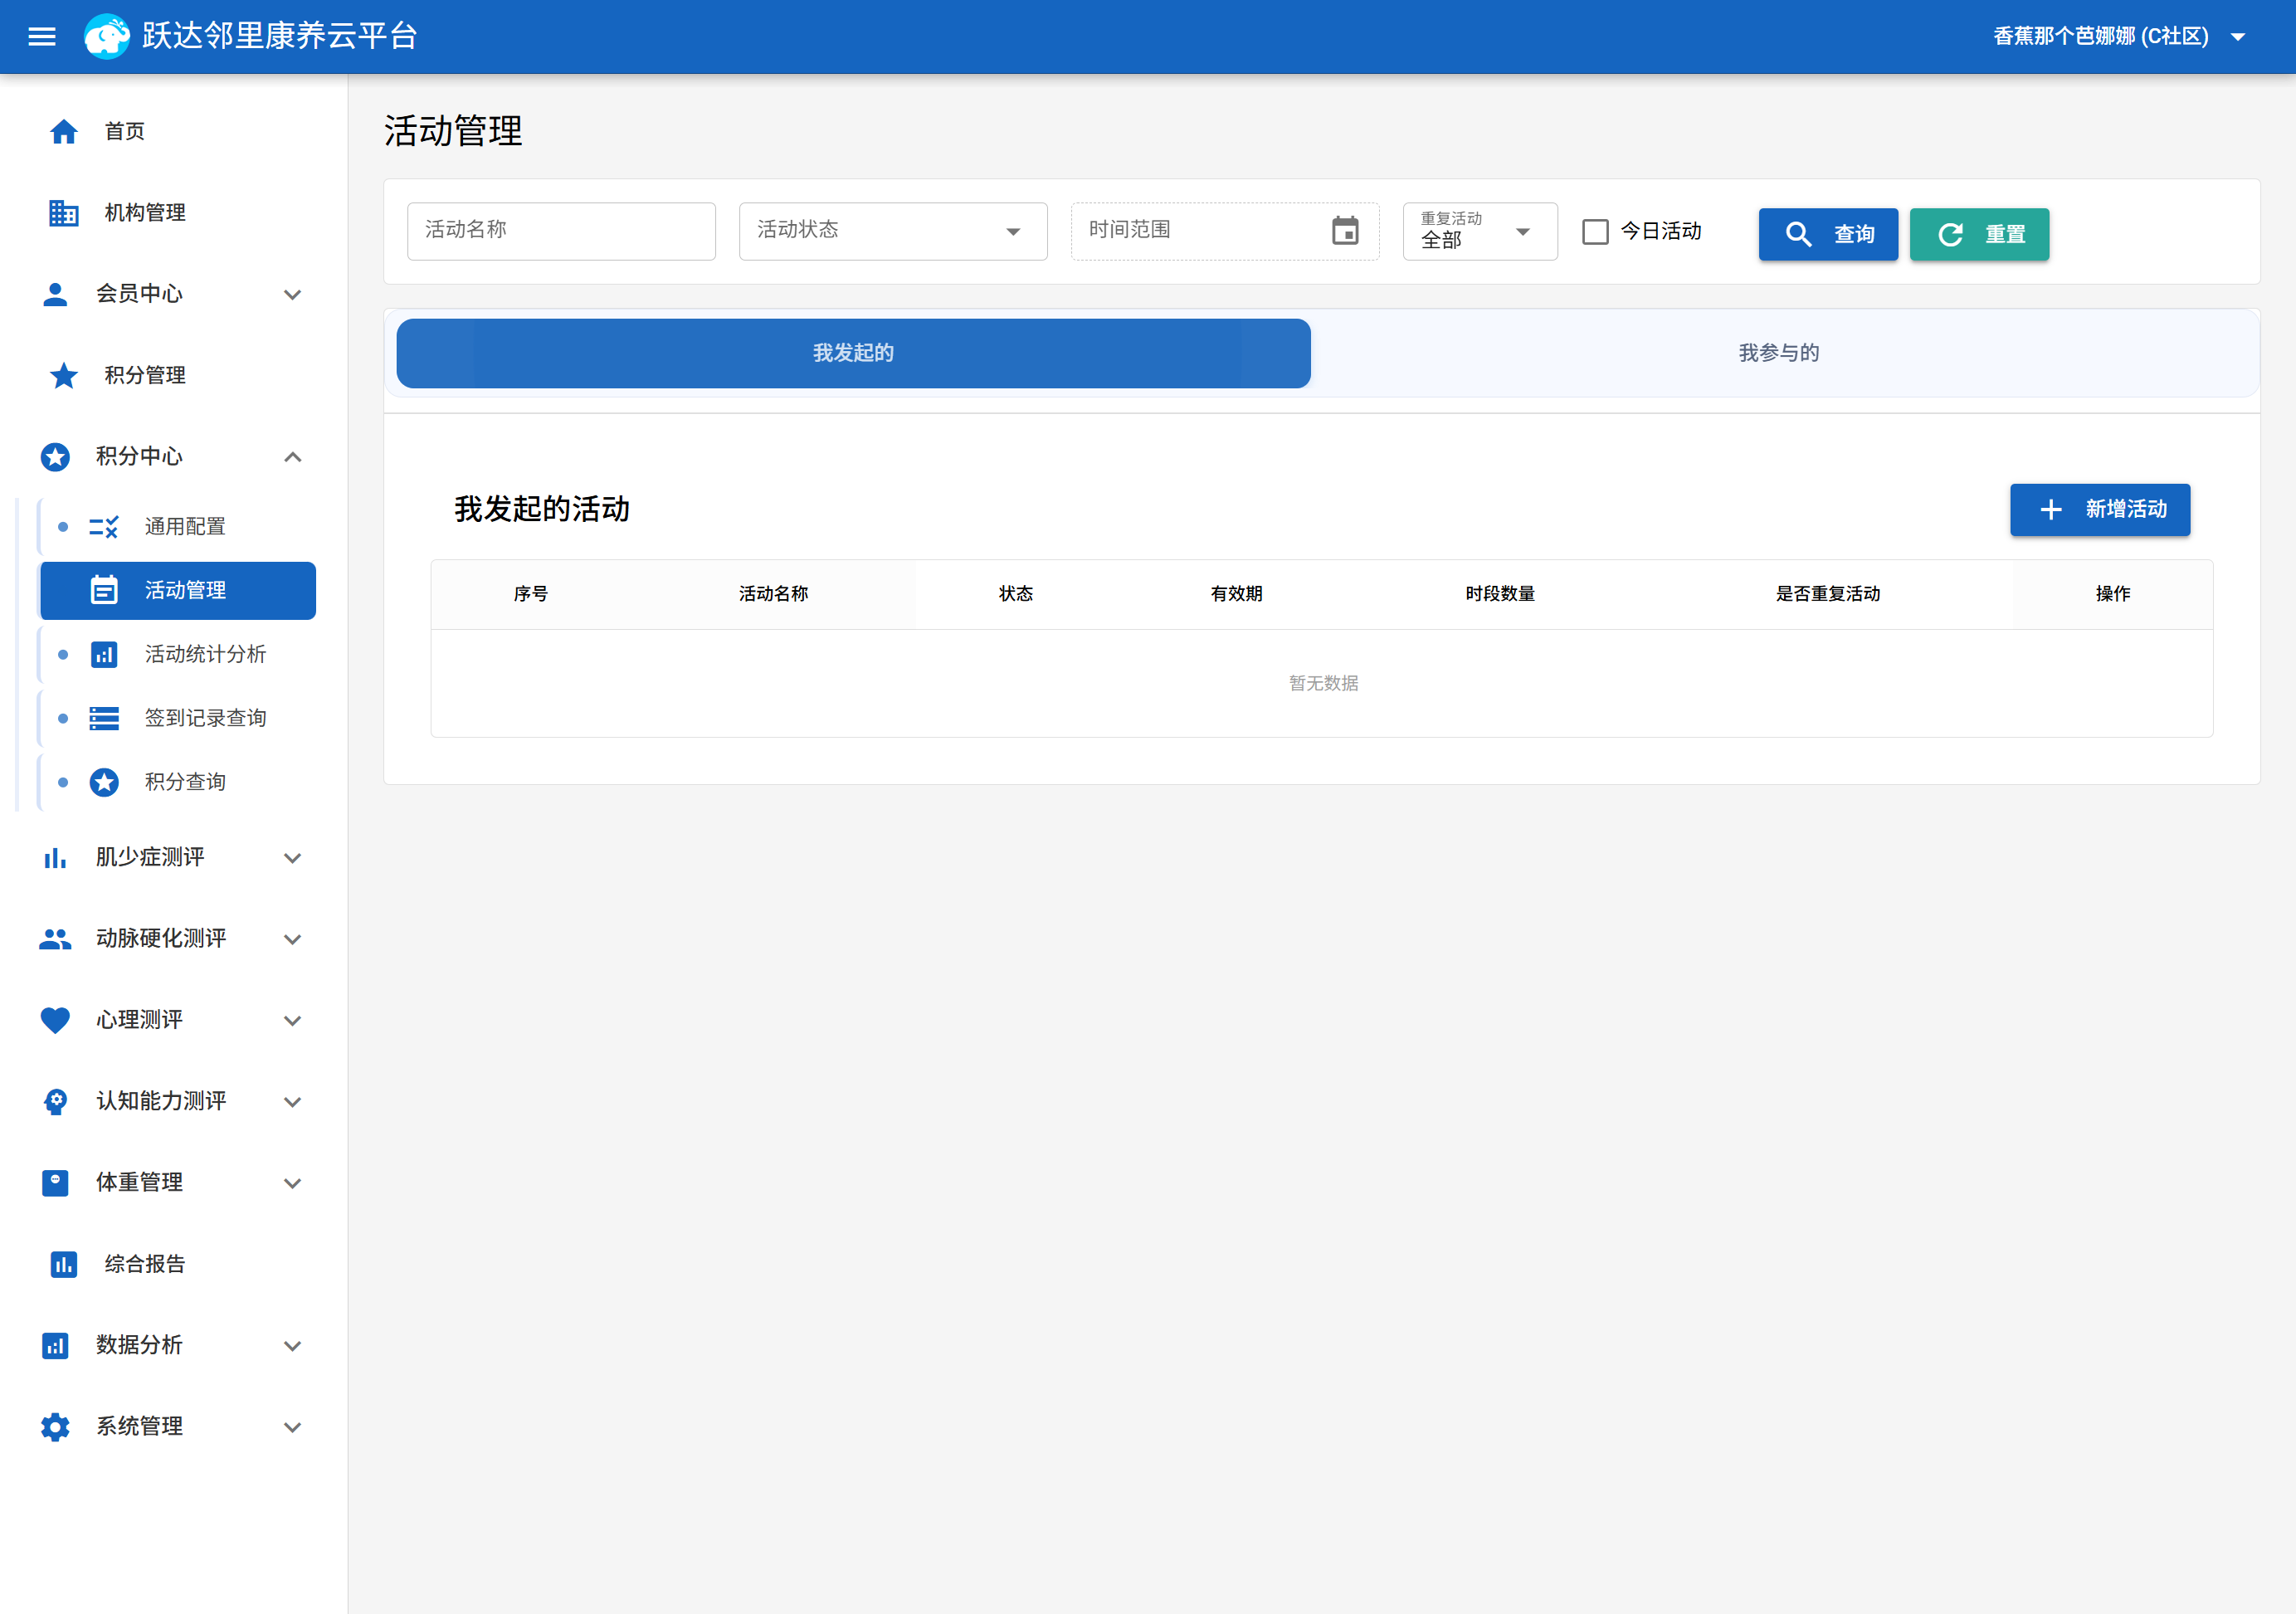Click the 香蕉那个芭娜娜 (C社区) user name
This screenshot has width=2296, height=1614.
[x=2100, y=37]
